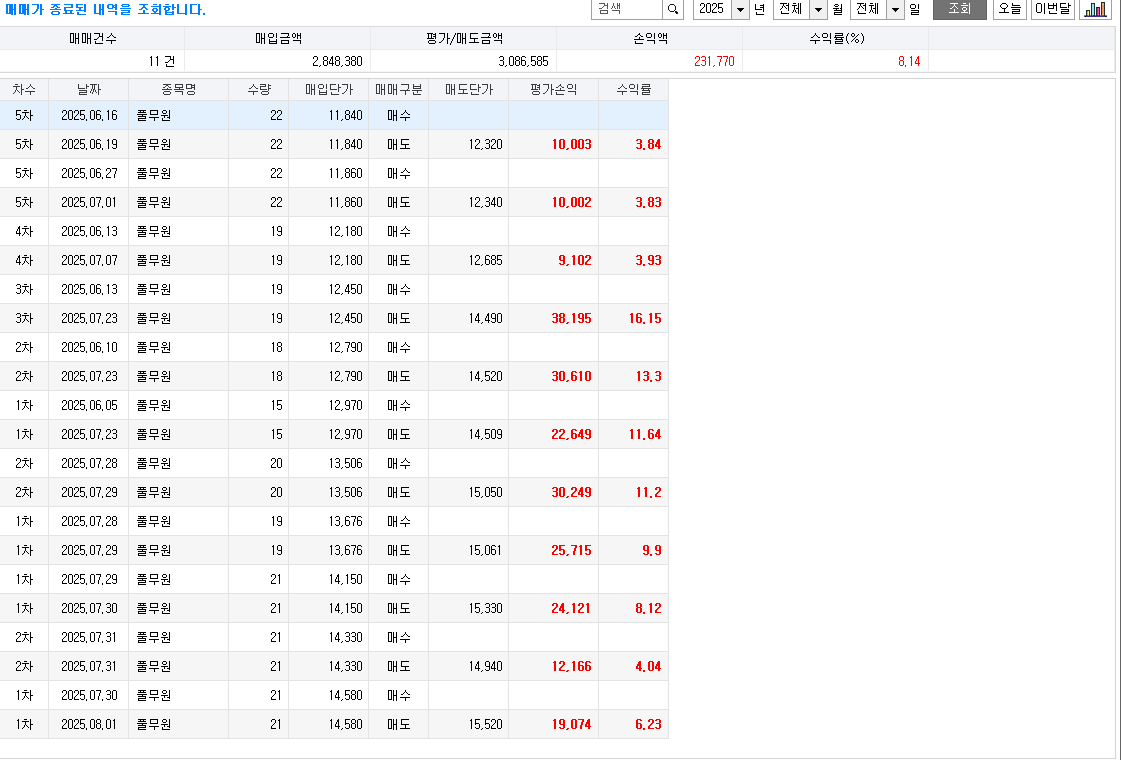Image resolution: width=1121 pixels, height=760 pixels.
Task: Click the 15,050 sell price cell
Action: [x=485, y=492]
